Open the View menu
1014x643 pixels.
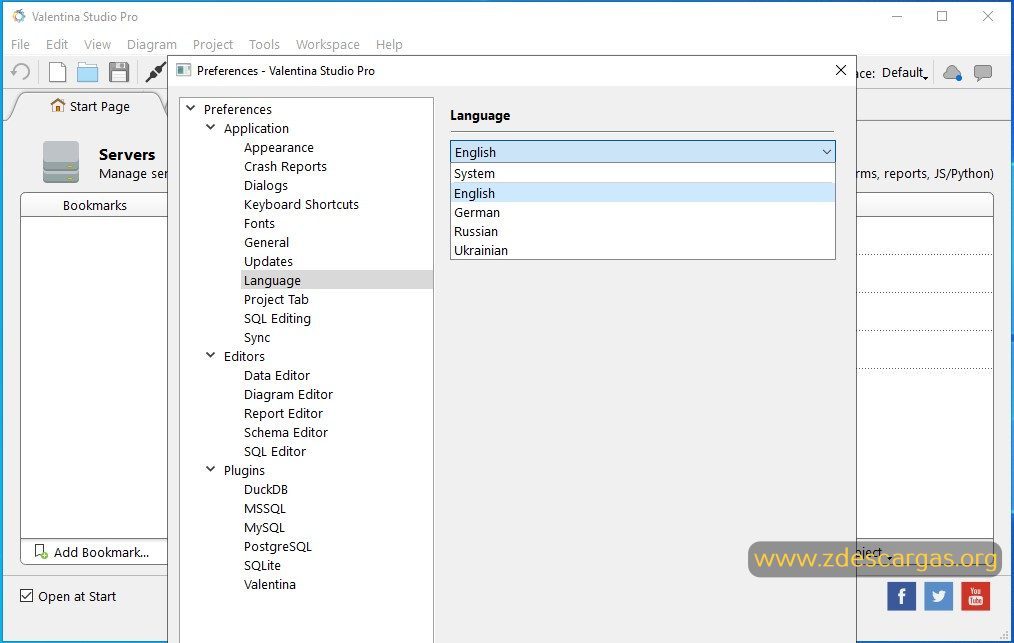[97, 44]
